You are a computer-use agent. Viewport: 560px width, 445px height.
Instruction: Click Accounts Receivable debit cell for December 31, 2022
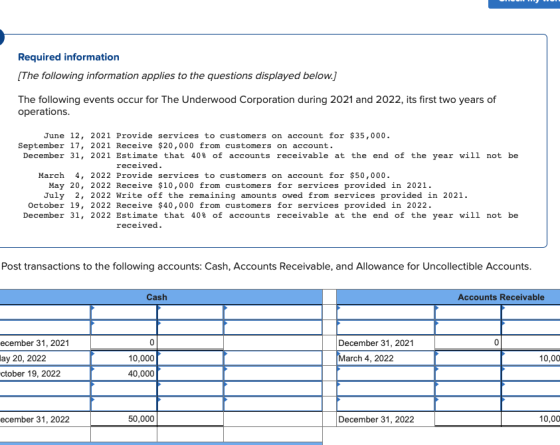click(468, 419)
